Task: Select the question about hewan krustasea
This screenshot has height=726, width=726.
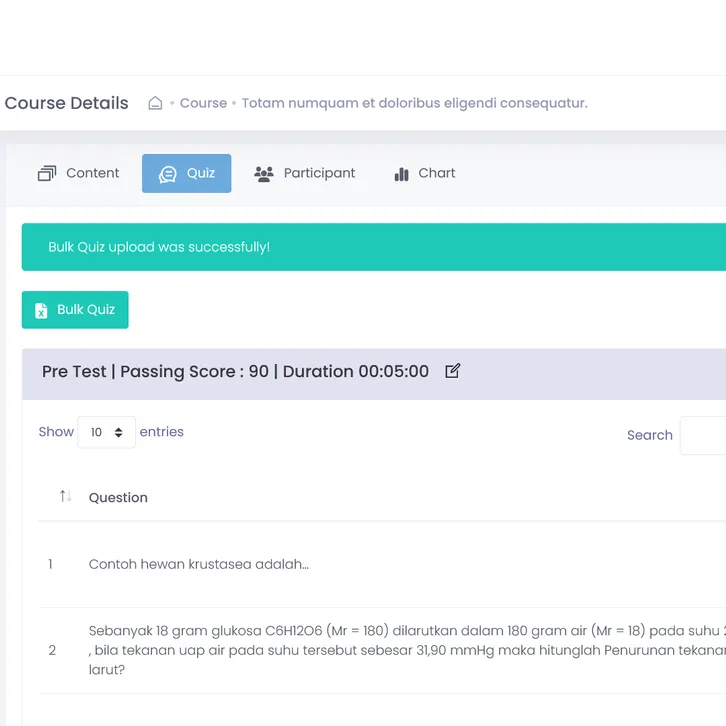Action: point(199,564)
